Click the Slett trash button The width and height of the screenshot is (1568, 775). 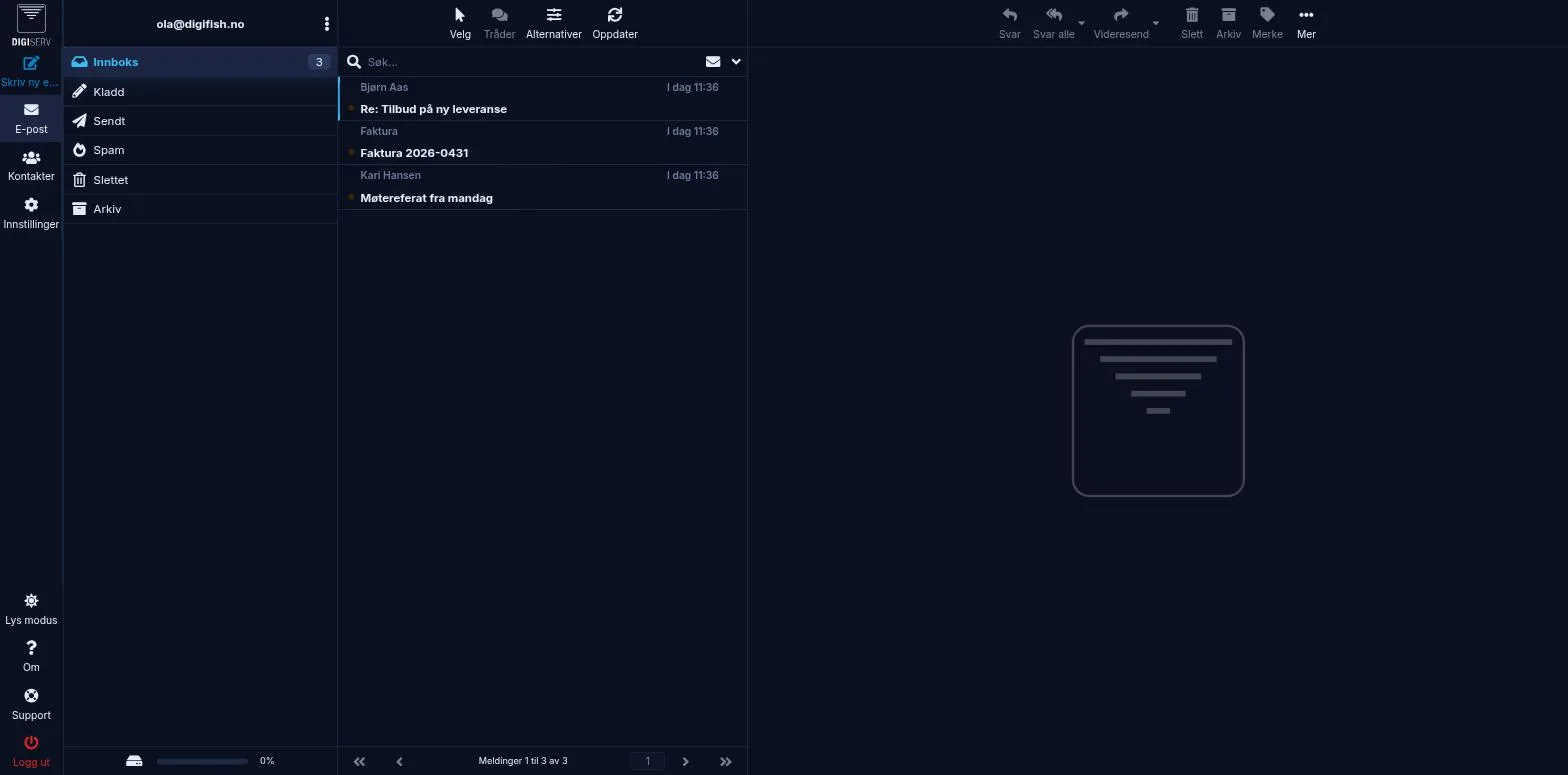1192,23
